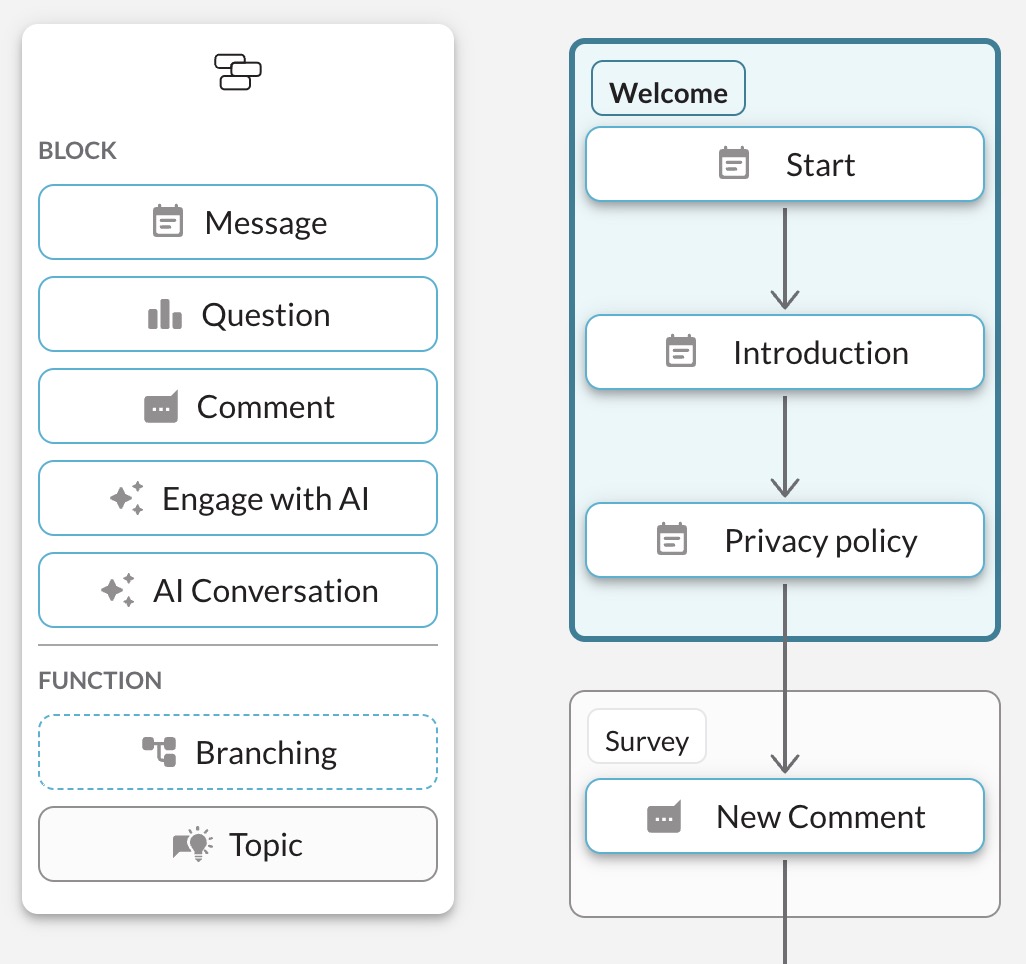Choose the AI Conversation block
The height and width of the screenshot is (964, 1026).
238,590
